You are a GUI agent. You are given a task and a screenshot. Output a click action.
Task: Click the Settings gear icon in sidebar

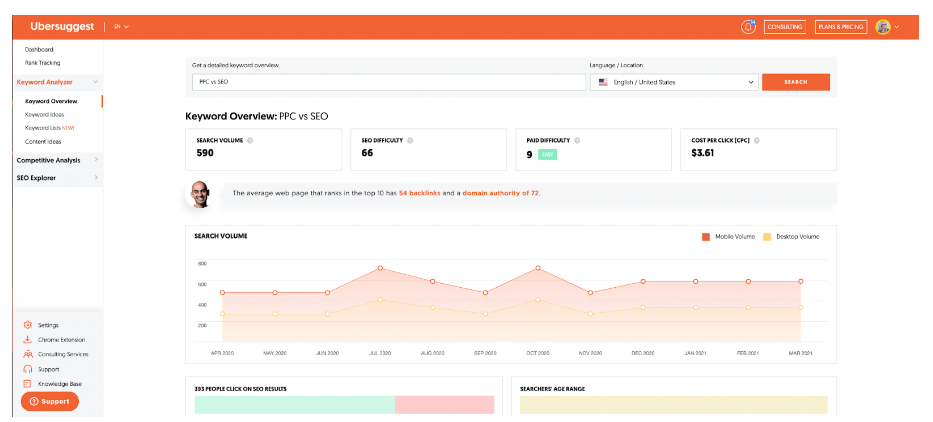[x=28, y=325]
